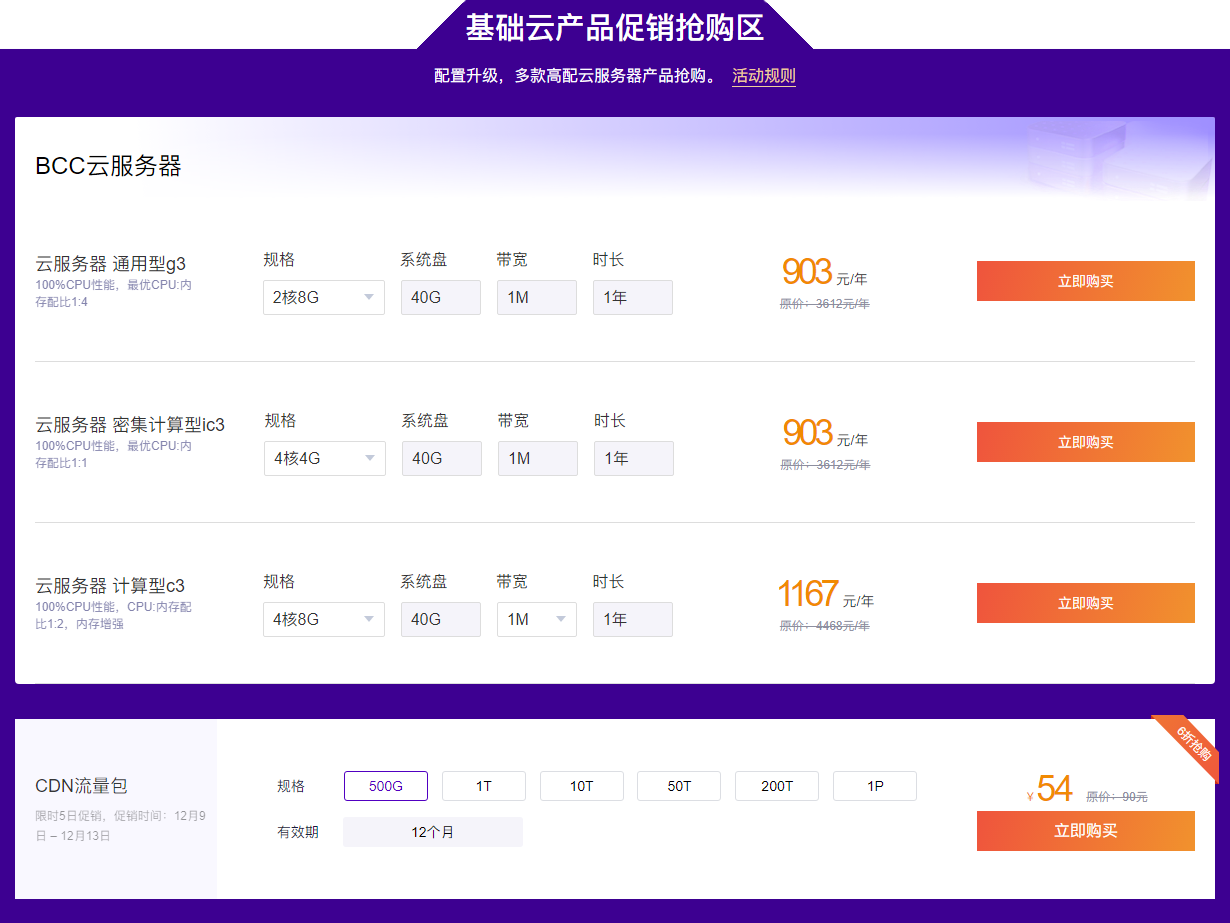Image resolution: width=1230 pixels, height=923 pixels.
Task: Select the 1P CDN package option
Action: pyautogui.click(x=875, y=786)
